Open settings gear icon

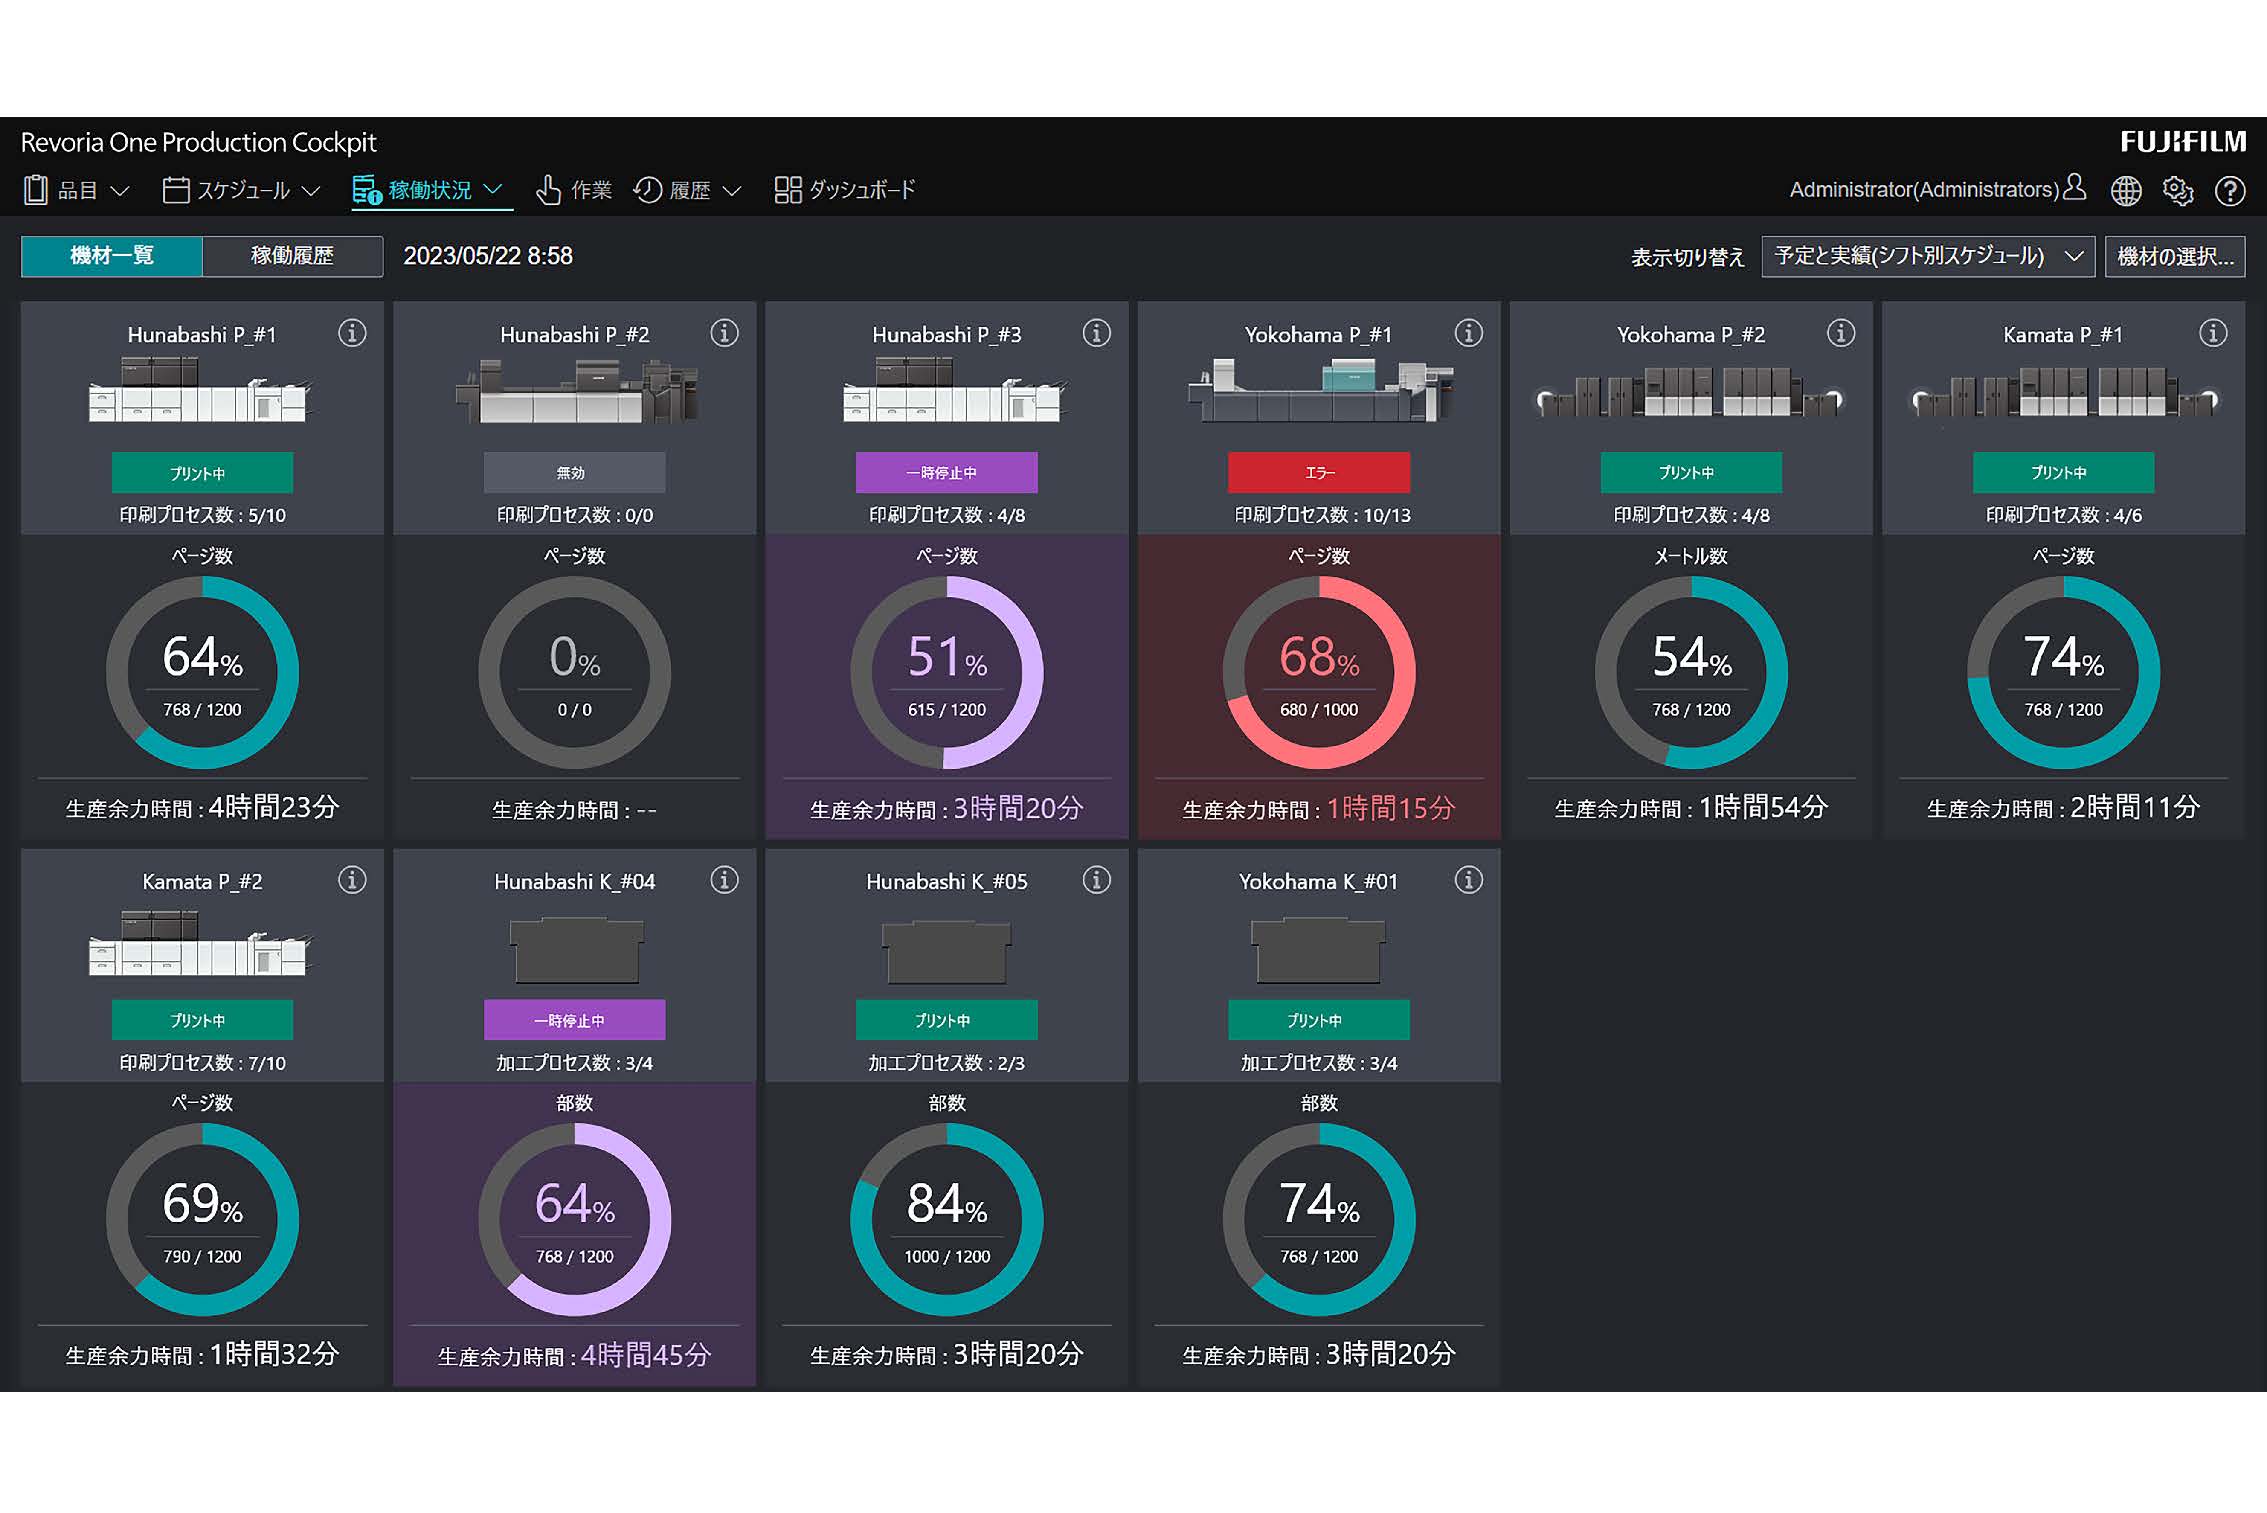pyautogui.click(x=2177, y=190)
